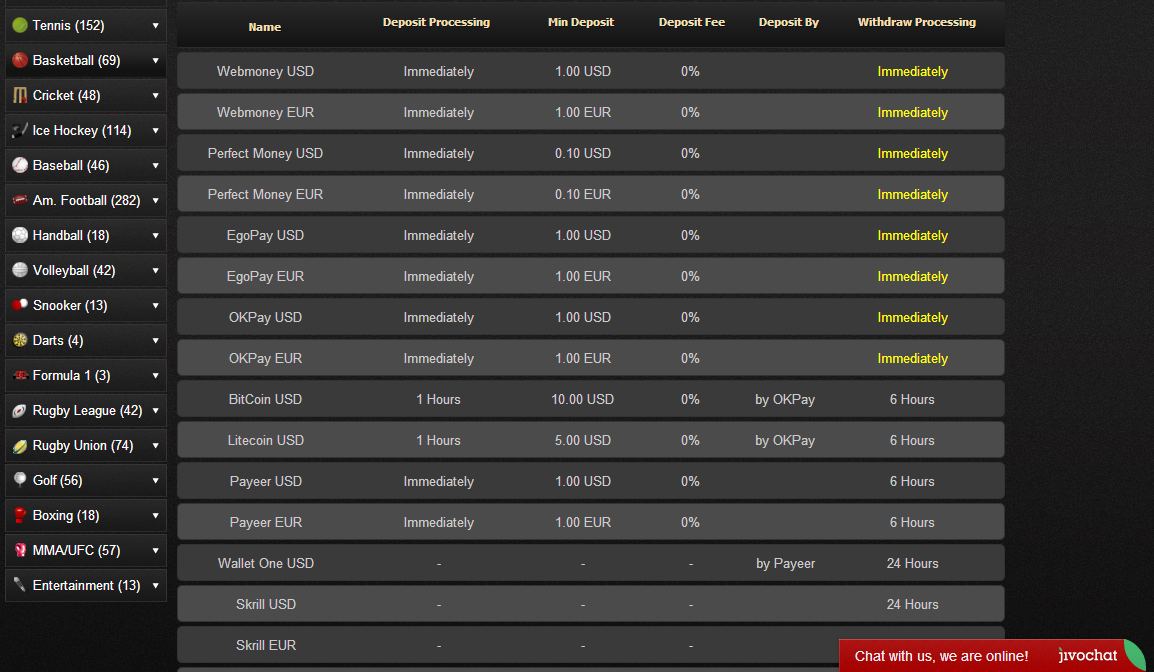Expand the Tennis (152) dropdown arrow
The image size is (1154, 672).
pos(155,25)
